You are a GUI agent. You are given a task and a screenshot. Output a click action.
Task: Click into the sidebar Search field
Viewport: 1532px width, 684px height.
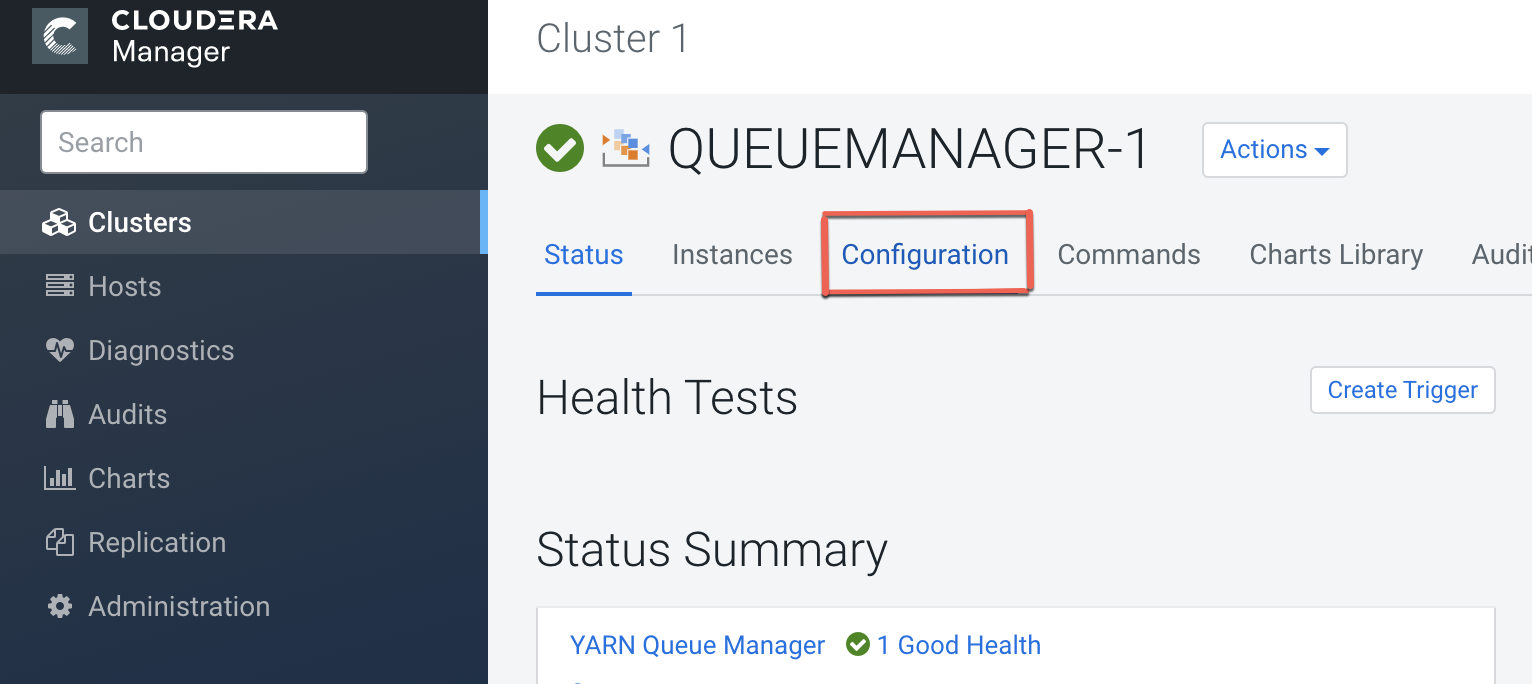click(204, 142)
